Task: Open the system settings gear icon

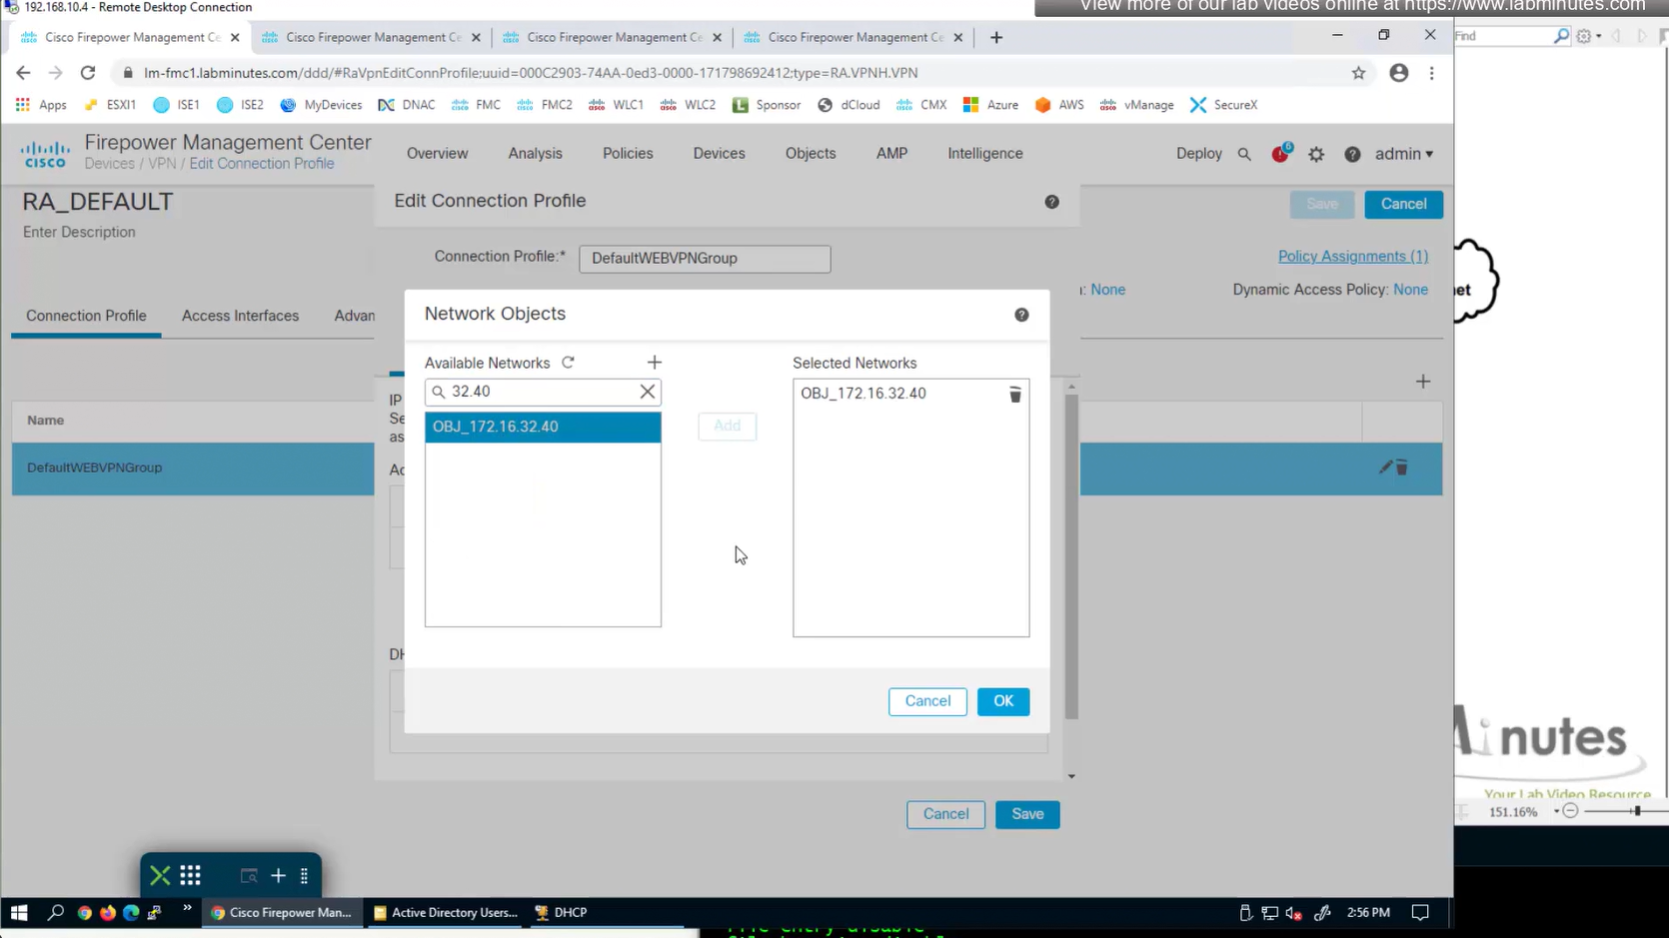Action: [x=1316, y=154]
